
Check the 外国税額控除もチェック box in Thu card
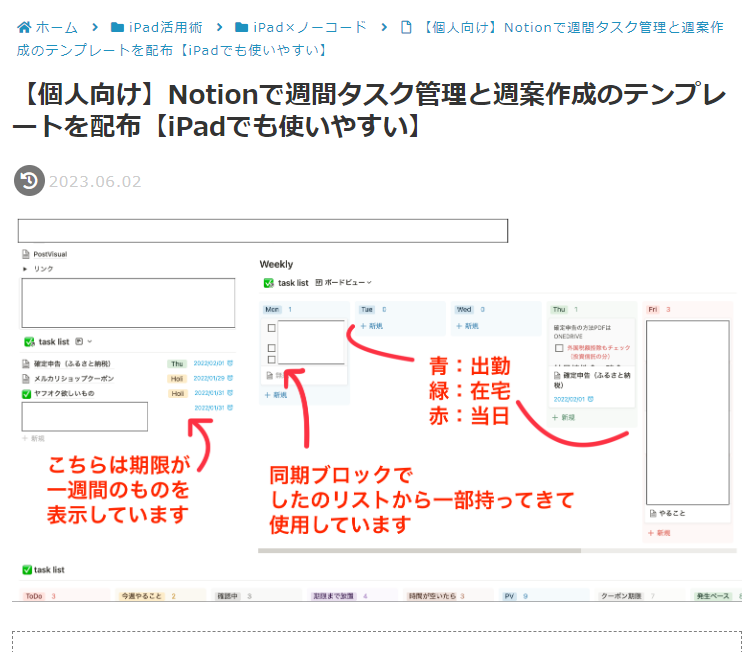(559, 348)
